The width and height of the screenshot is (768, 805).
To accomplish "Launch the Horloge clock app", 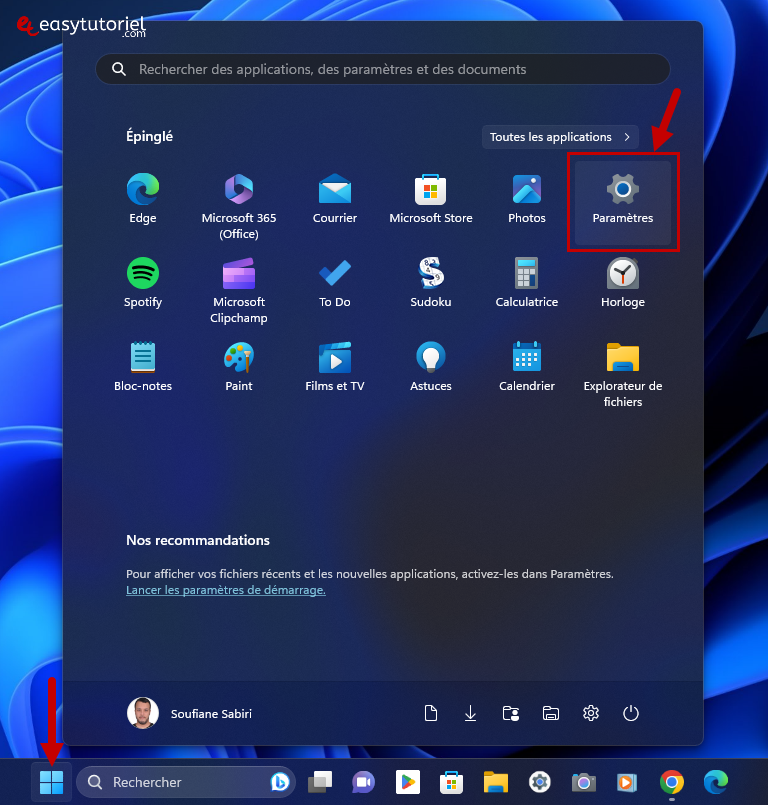I will (623, 283).
